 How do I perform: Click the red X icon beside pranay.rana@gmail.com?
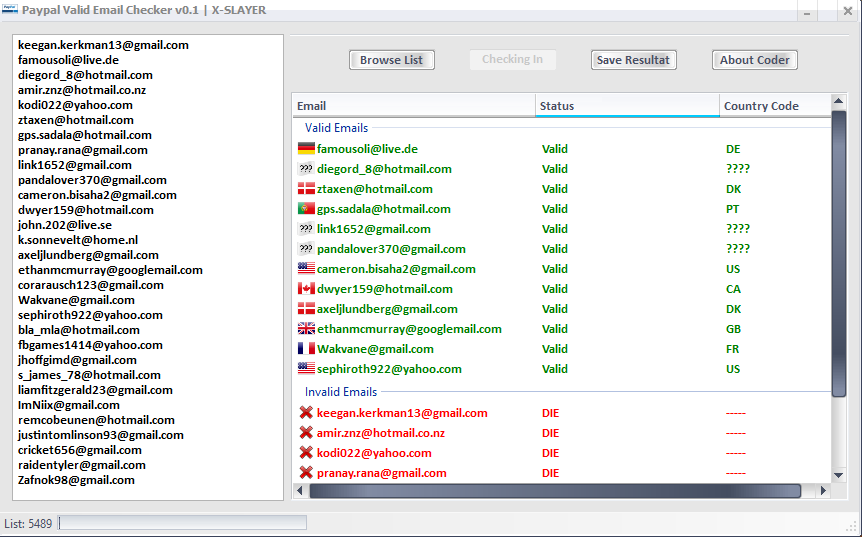pos(306,473)
